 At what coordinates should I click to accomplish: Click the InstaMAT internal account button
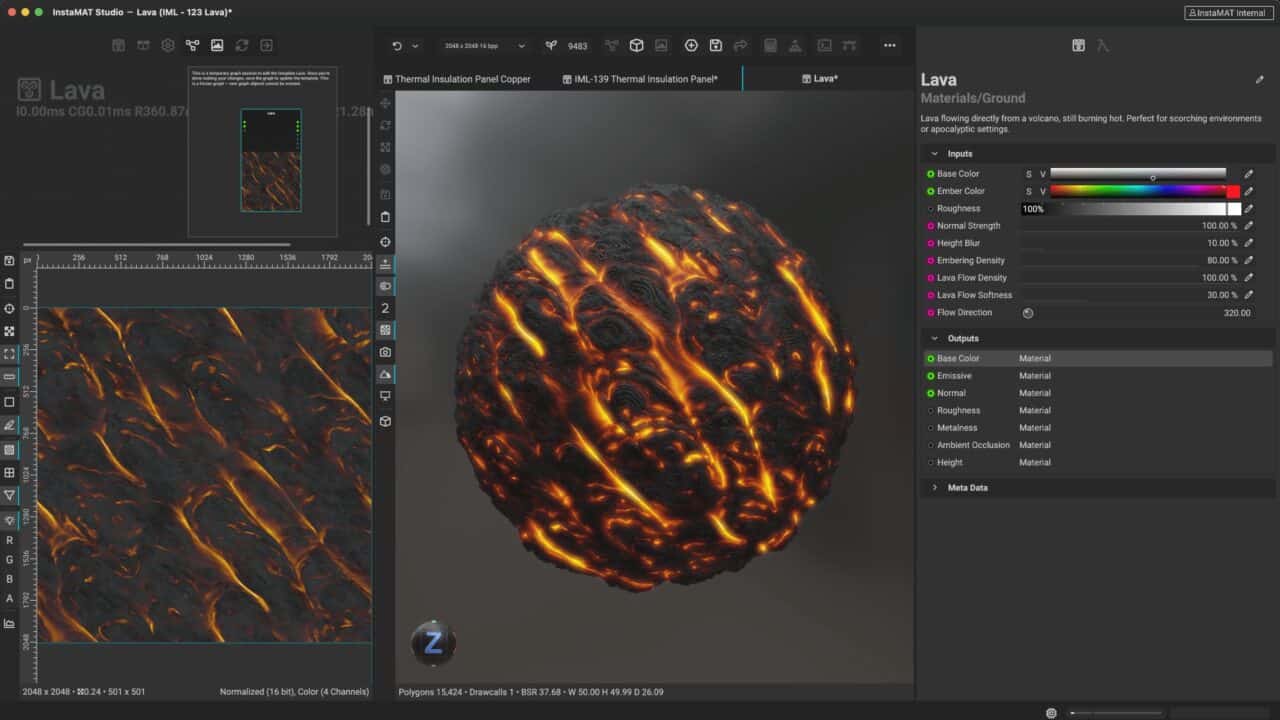pyautogui.click(x=1228, y=13)
